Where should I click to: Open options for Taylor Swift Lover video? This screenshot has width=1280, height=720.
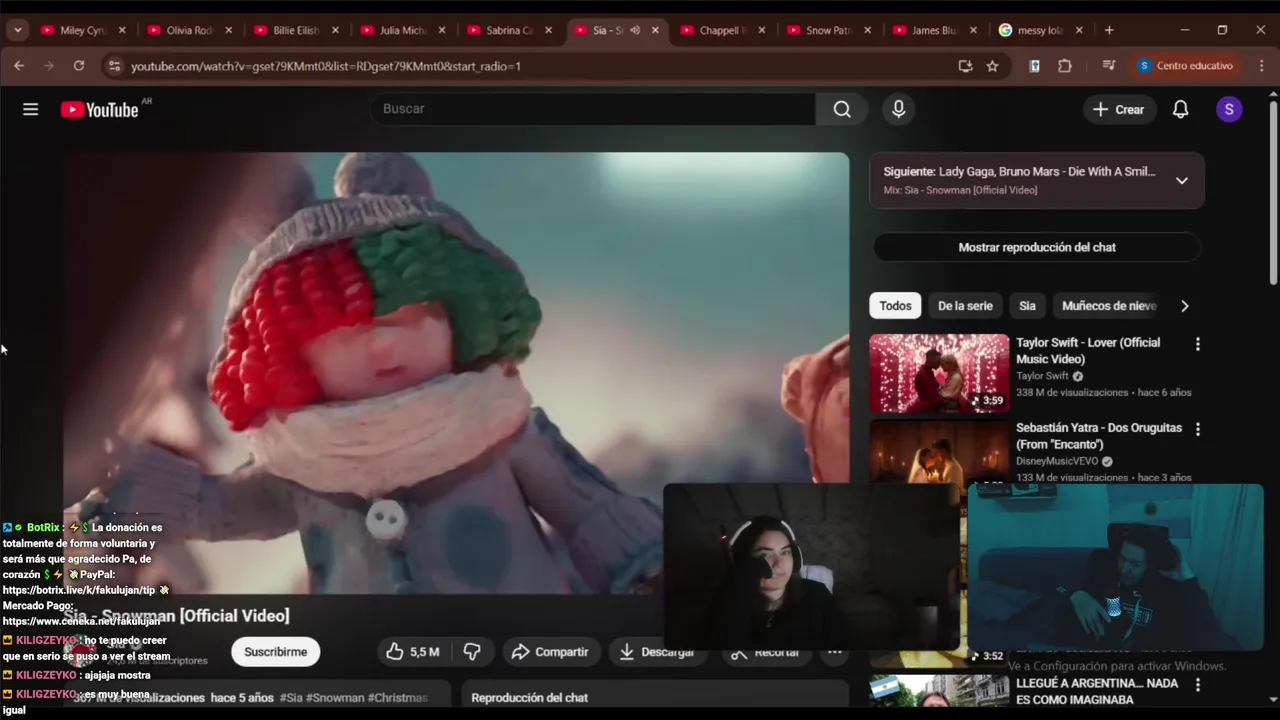tap(1197, 344)
